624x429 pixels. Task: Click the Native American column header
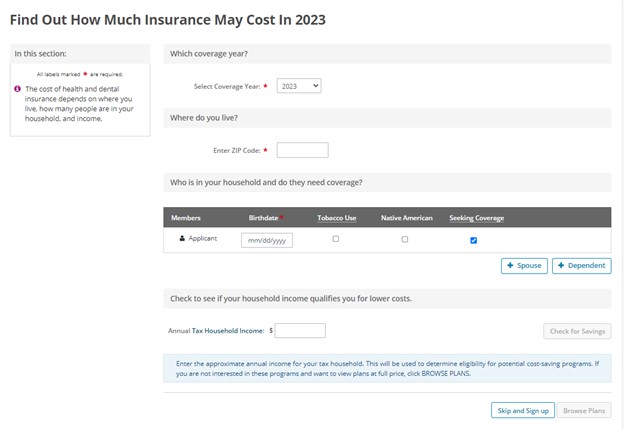point(406,218)
